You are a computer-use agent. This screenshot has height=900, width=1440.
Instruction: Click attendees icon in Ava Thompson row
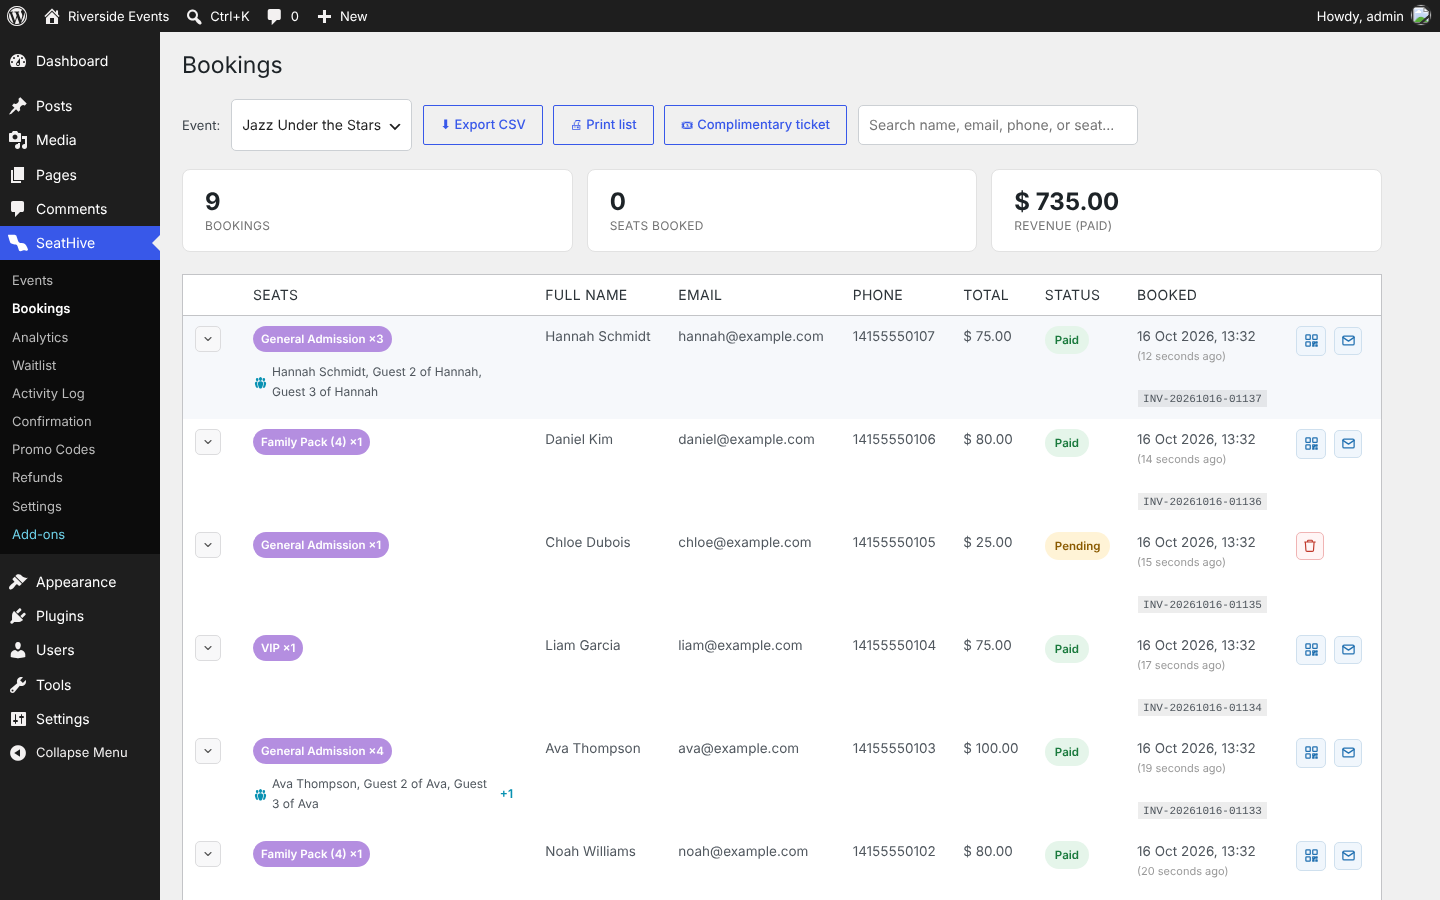coord(260,795)
